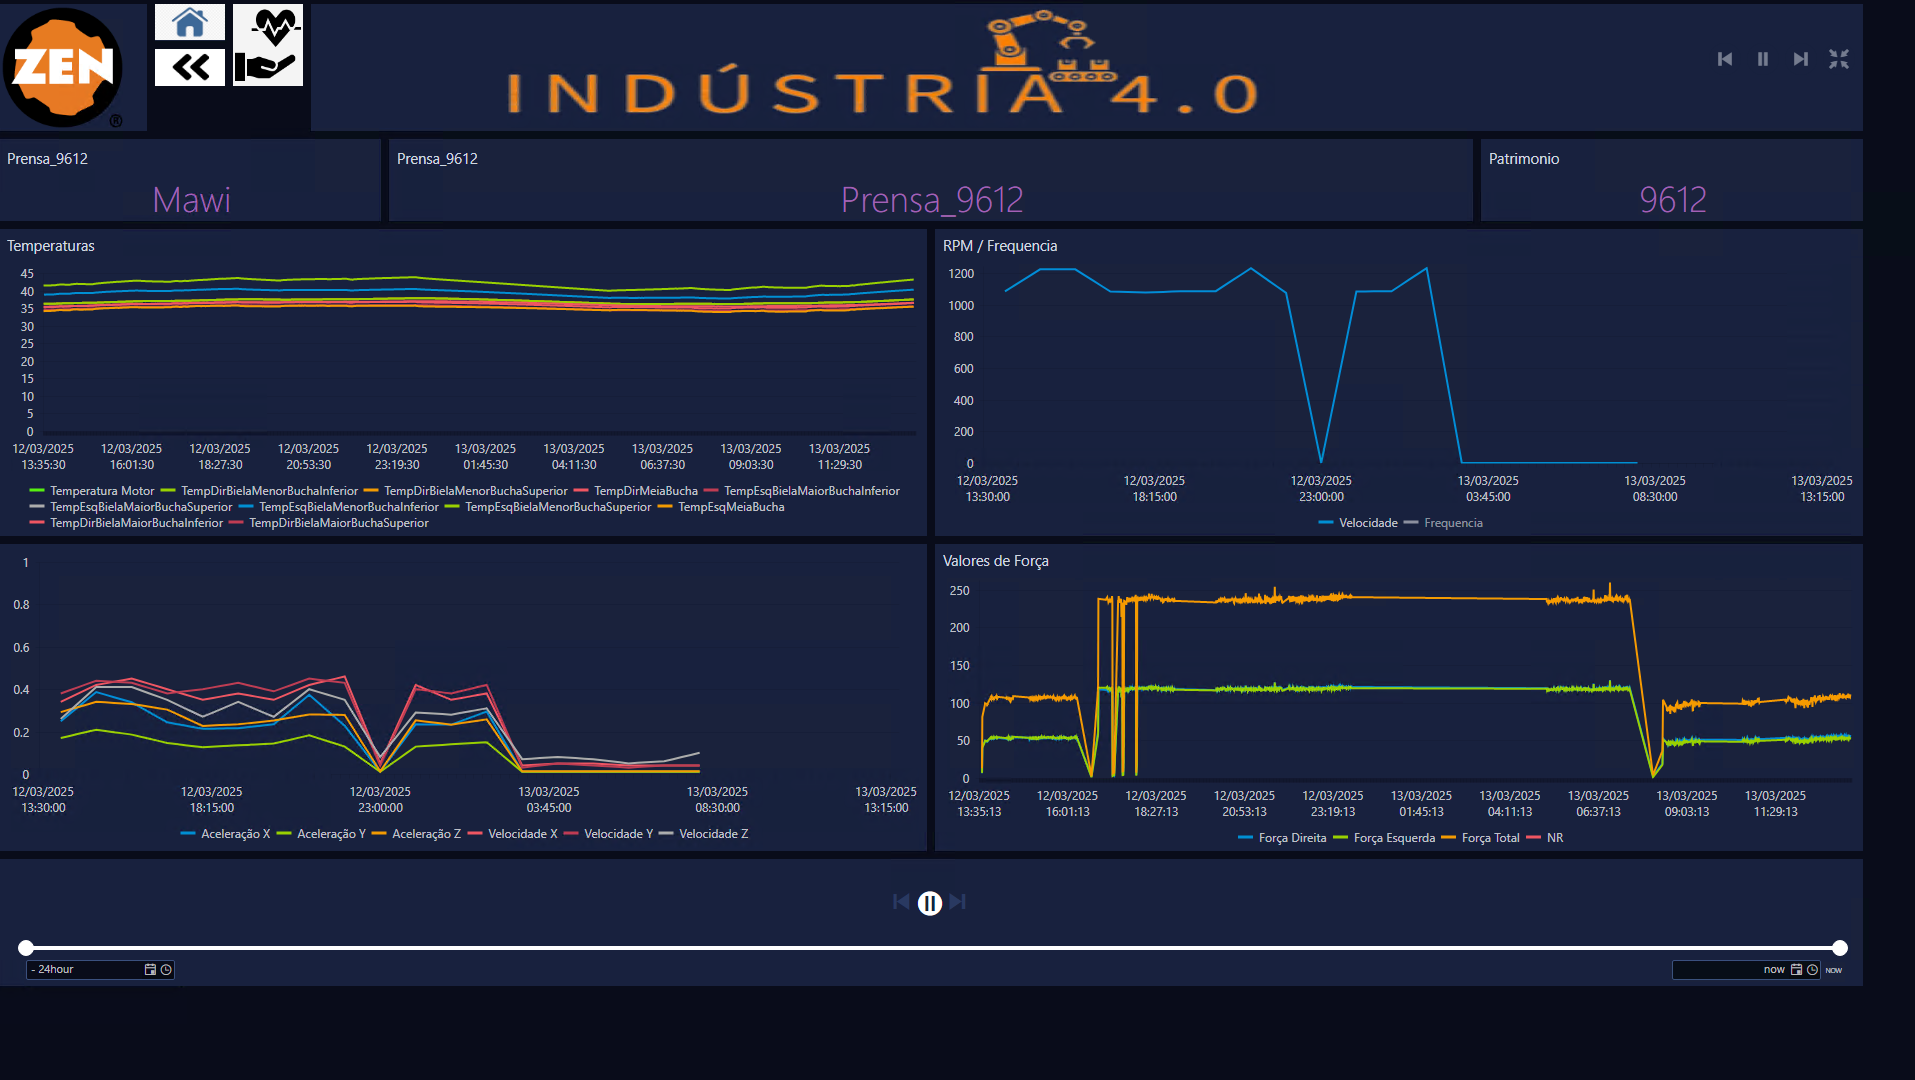Skip to previous dashboard in top controls
This screenshot has height=1080, width=1915.
[1724, 59]
